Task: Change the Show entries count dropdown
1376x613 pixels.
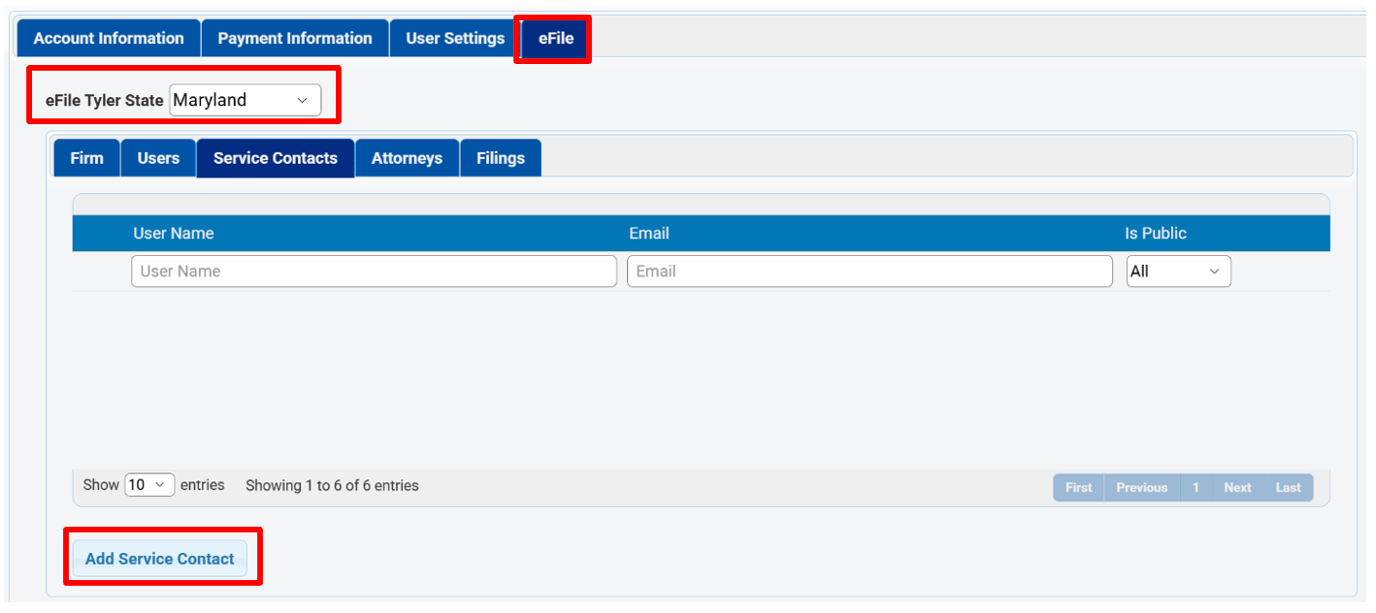Action: pos(149,485)
